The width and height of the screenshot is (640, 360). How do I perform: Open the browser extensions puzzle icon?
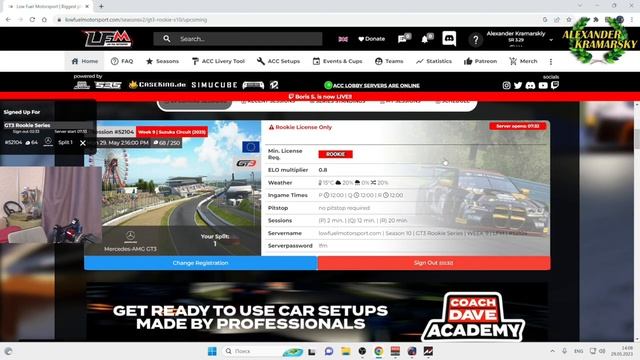coord(596,20)
